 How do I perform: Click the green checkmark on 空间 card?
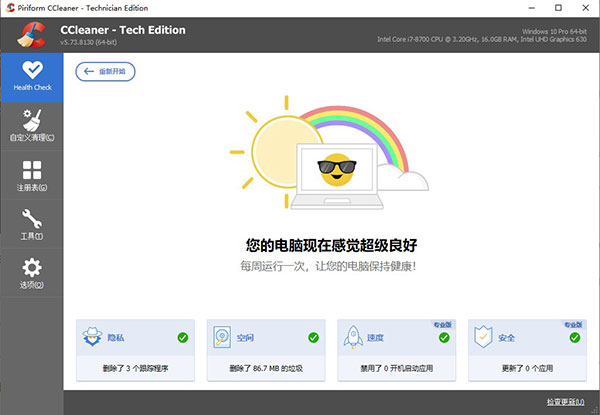(x=313, y=337)
